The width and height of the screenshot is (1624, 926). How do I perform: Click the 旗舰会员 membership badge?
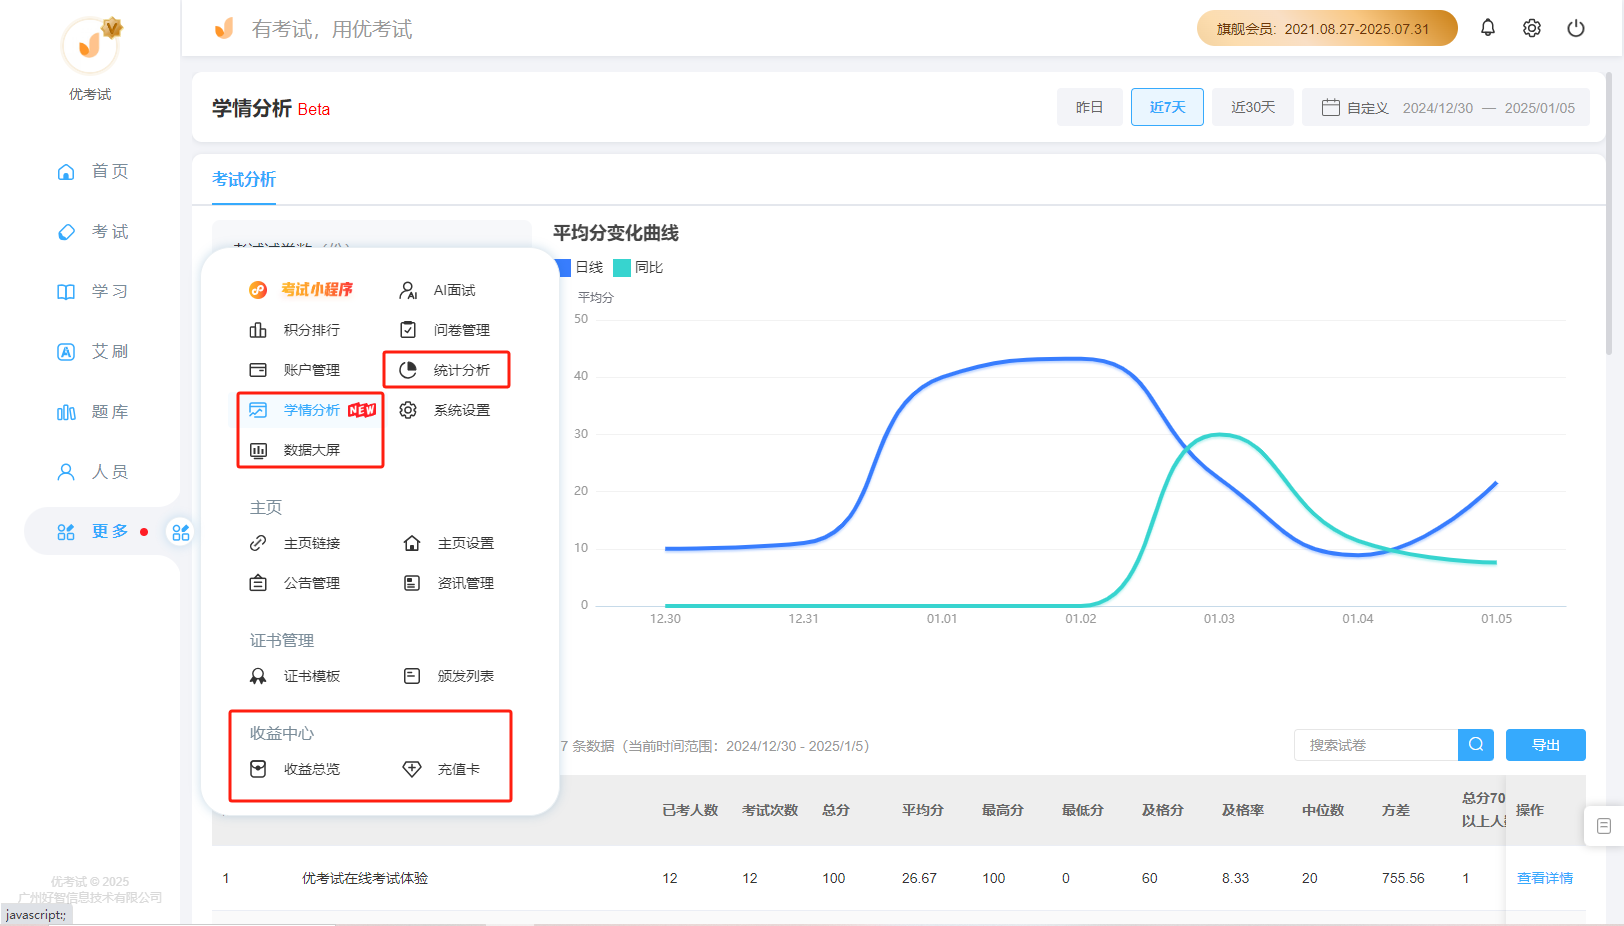(1327, 28)
